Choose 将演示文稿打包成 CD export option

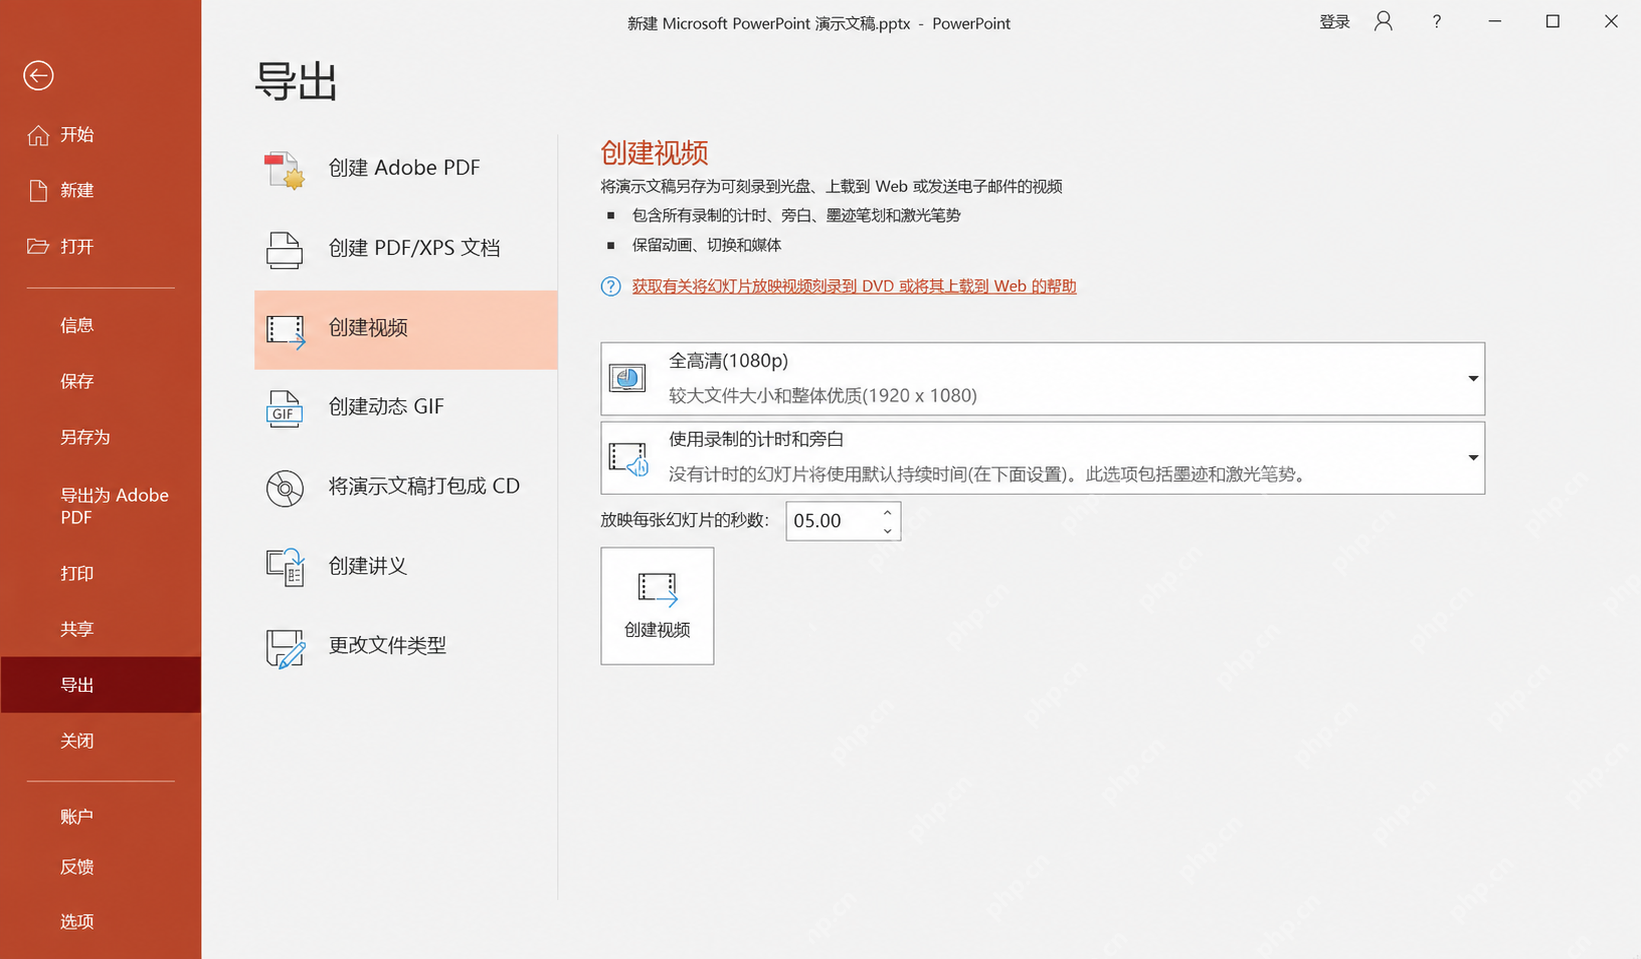(x=406, y=488)
